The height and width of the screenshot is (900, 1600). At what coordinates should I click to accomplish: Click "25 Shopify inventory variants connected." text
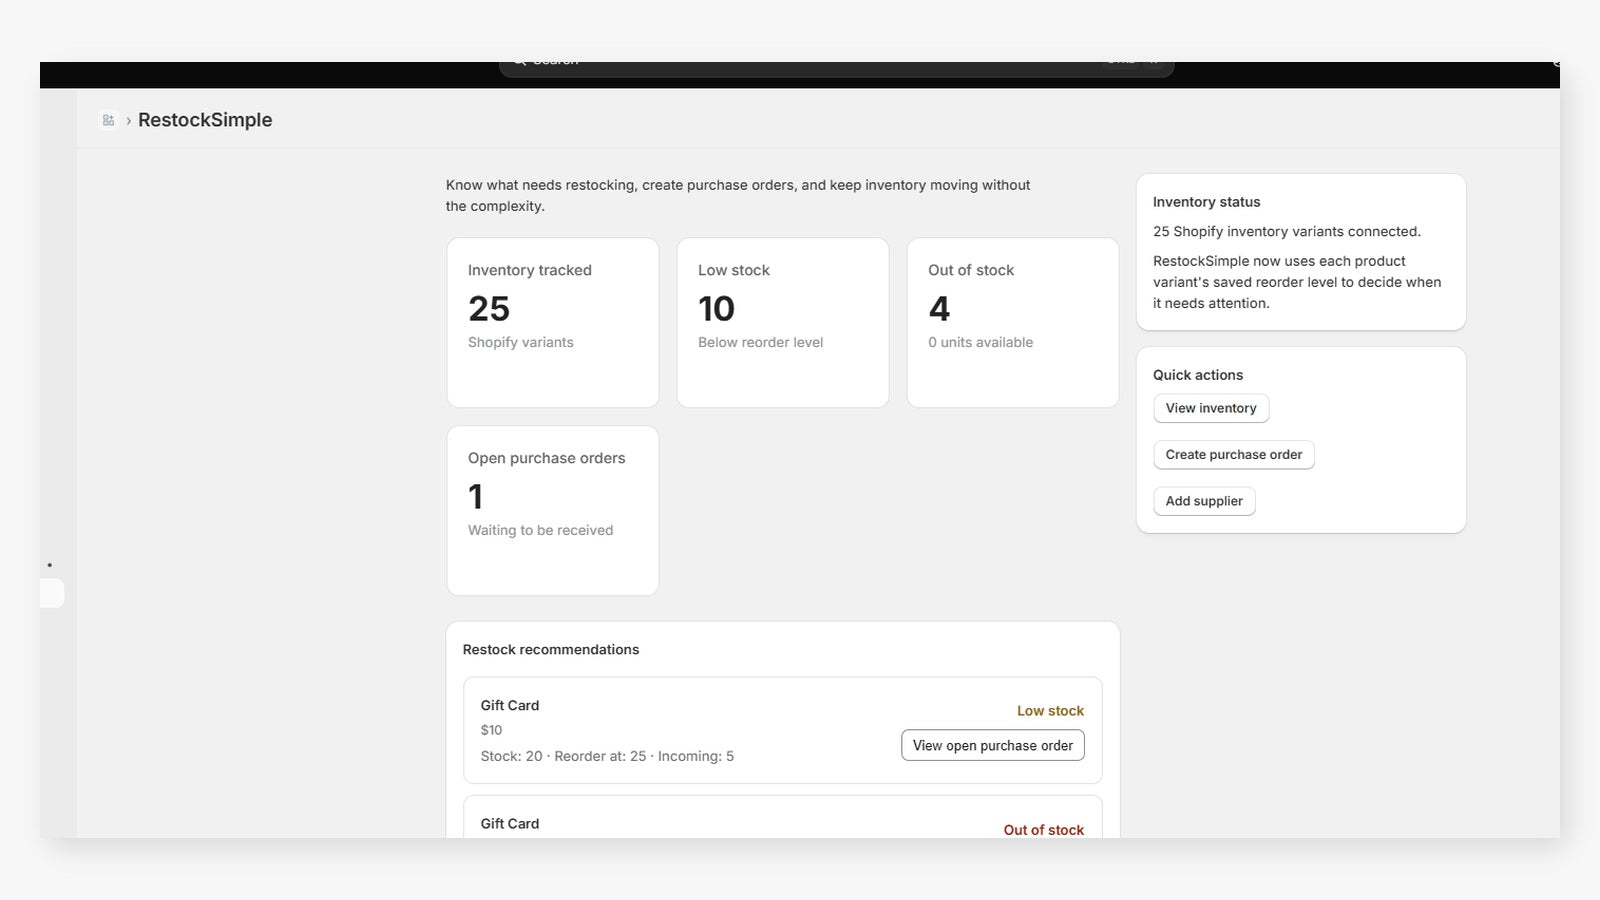[x=1287, y=232]
